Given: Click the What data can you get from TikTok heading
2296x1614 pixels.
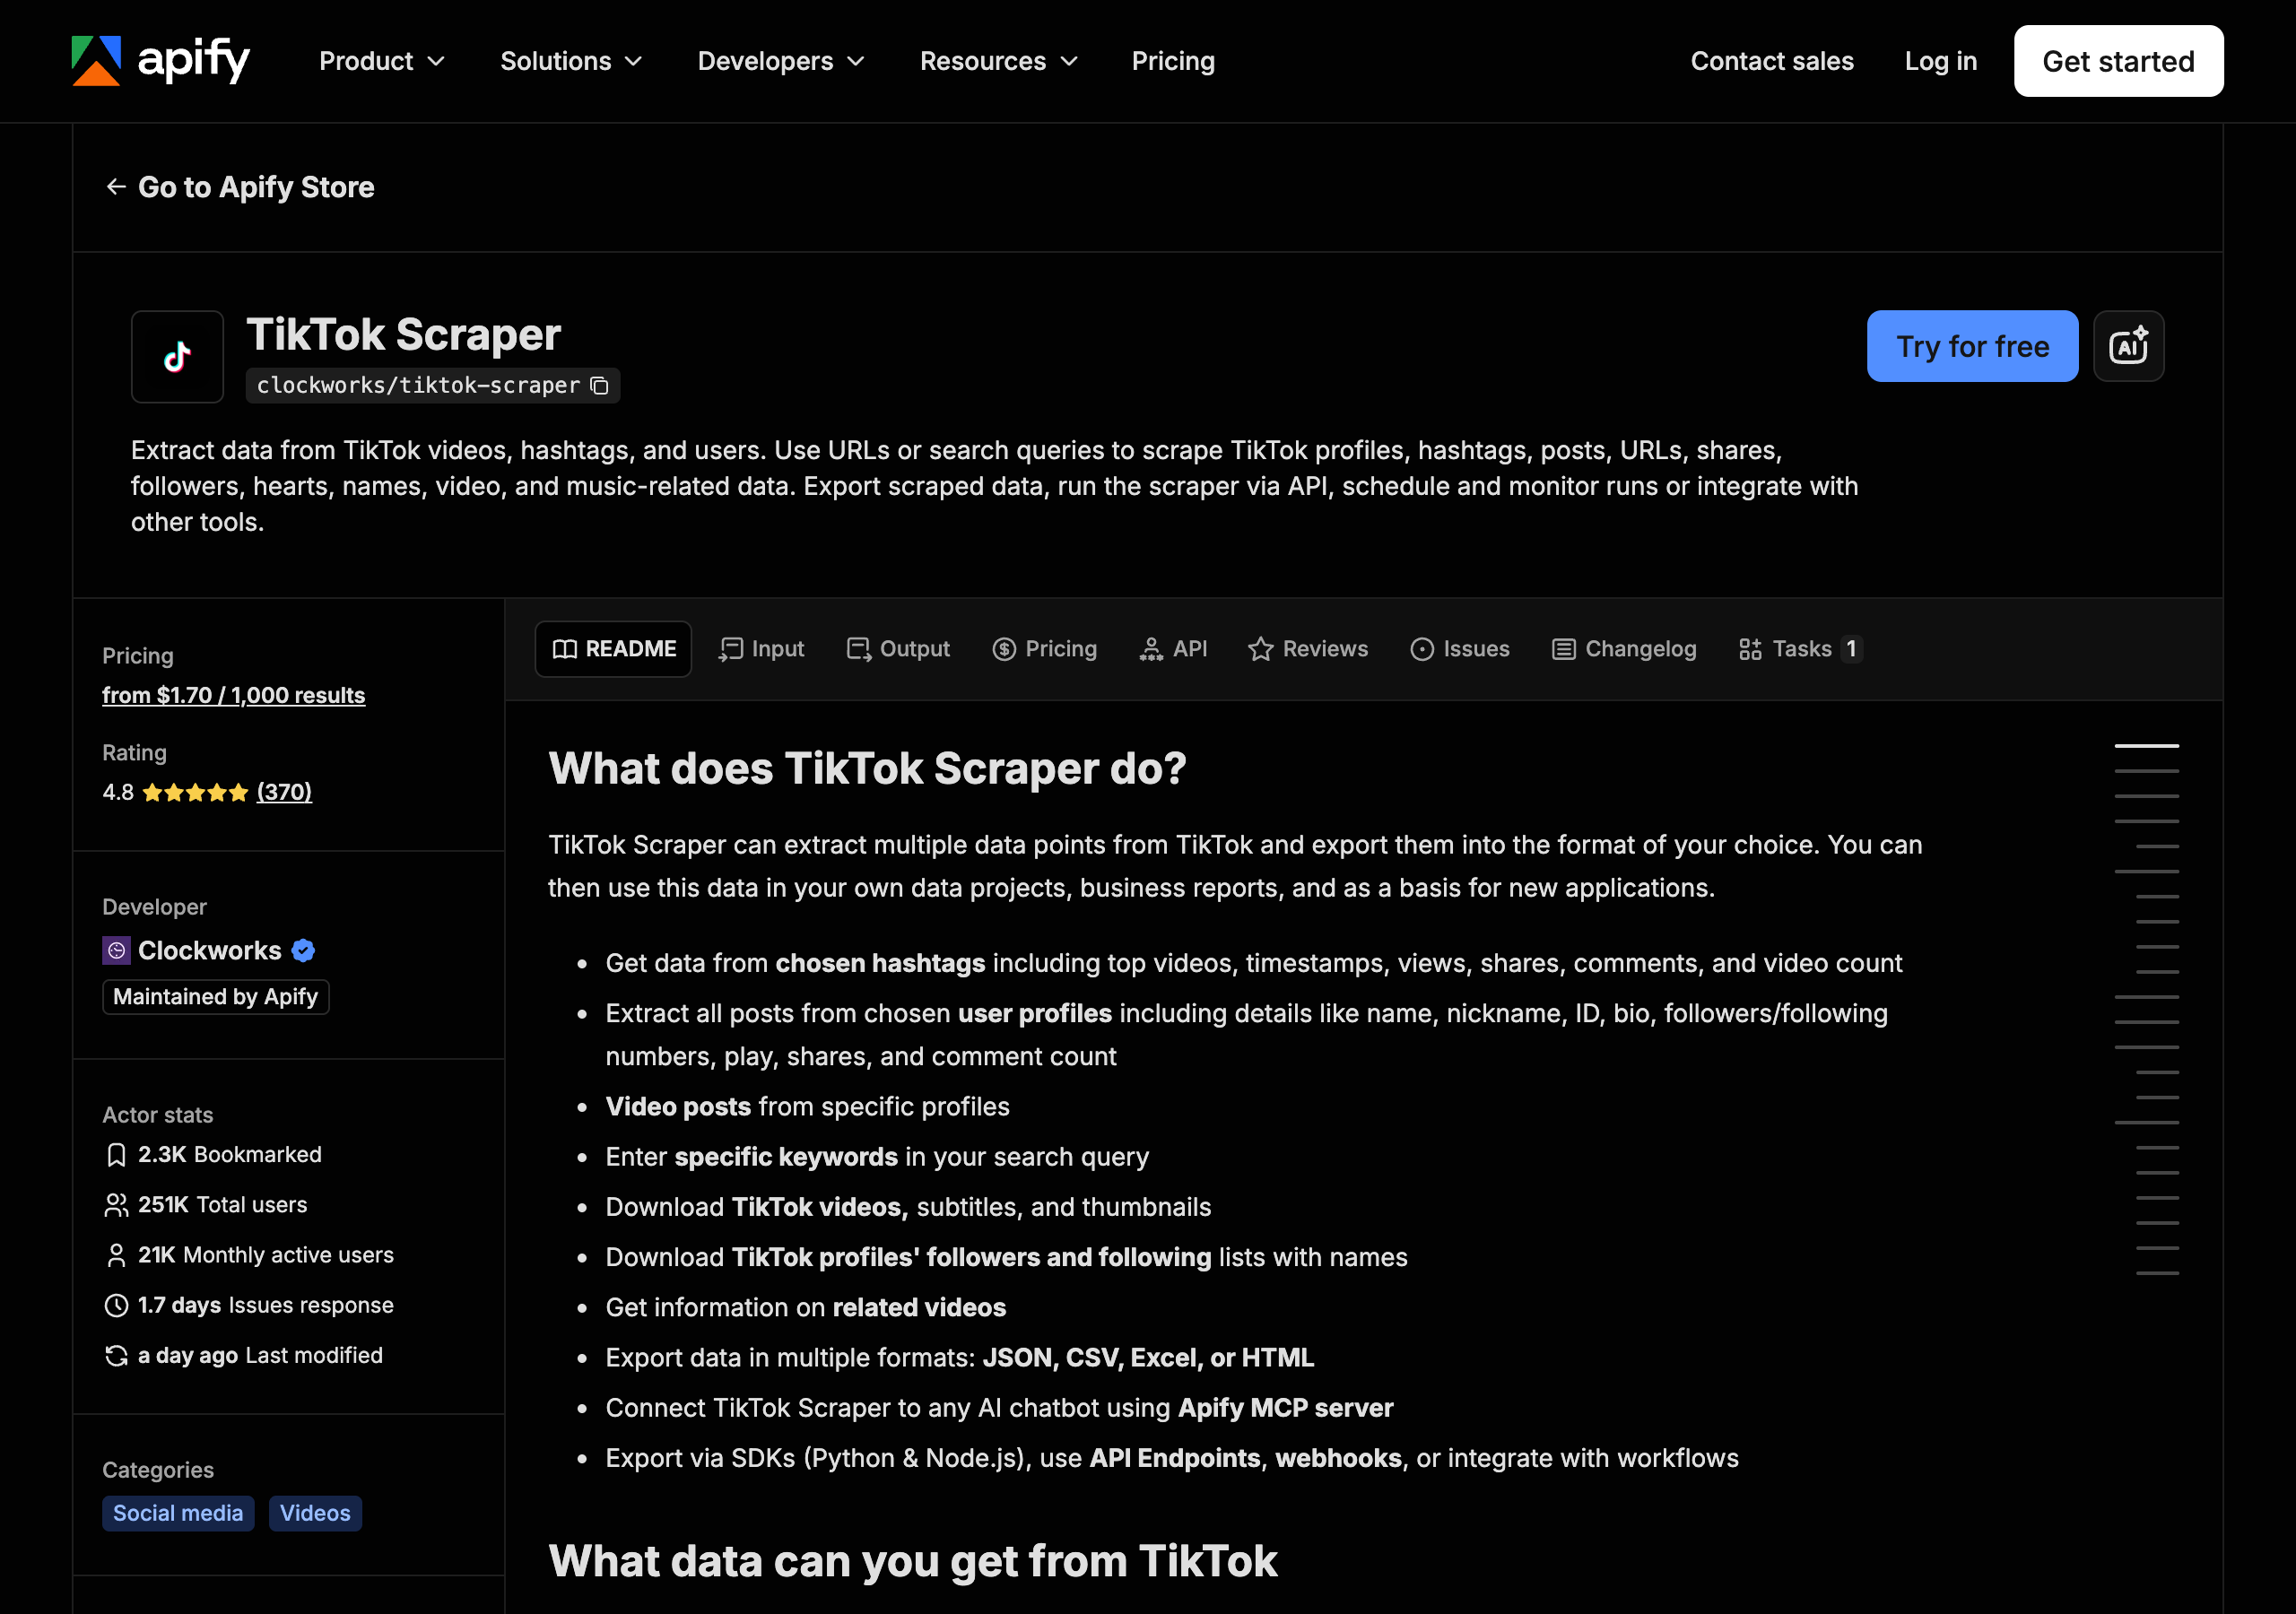Looking at the screenshot, I should click(x=913, y=1561).
